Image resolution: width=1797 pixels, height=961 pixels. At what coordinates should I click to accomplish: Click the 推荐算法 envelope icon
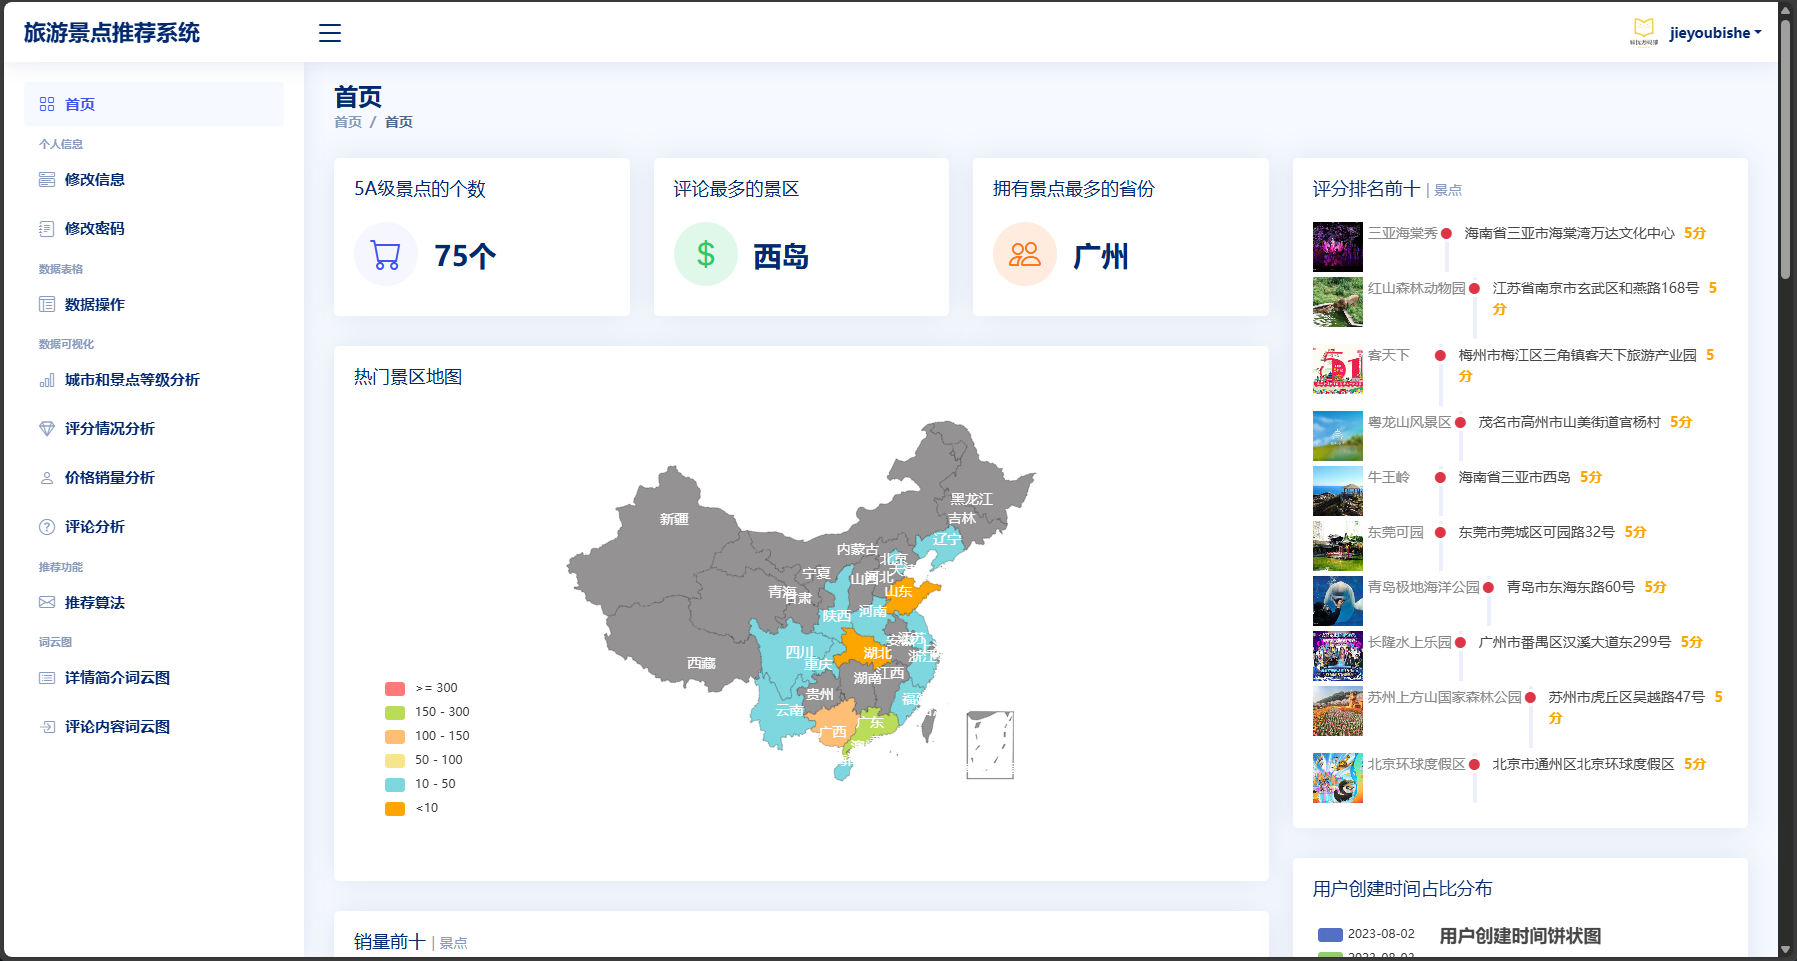(47, 603)
